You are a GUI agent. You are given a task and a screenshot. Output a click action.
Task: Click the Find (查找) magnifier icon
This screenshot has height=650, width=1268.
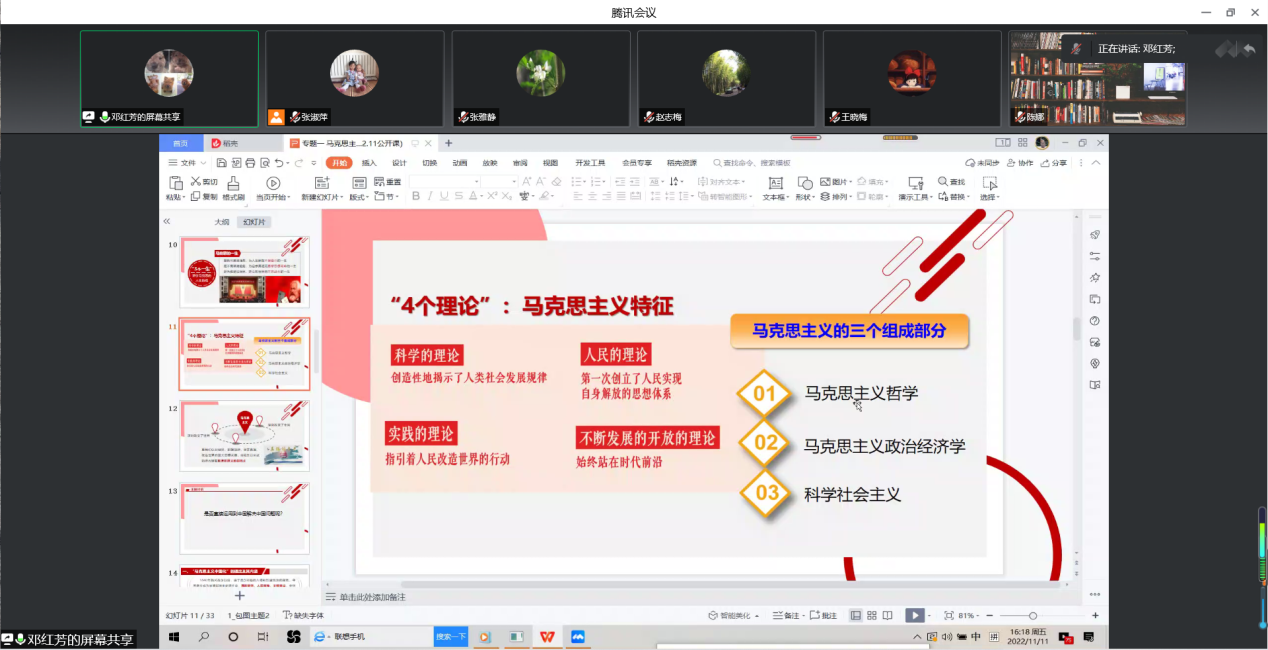tap(943, 182)
